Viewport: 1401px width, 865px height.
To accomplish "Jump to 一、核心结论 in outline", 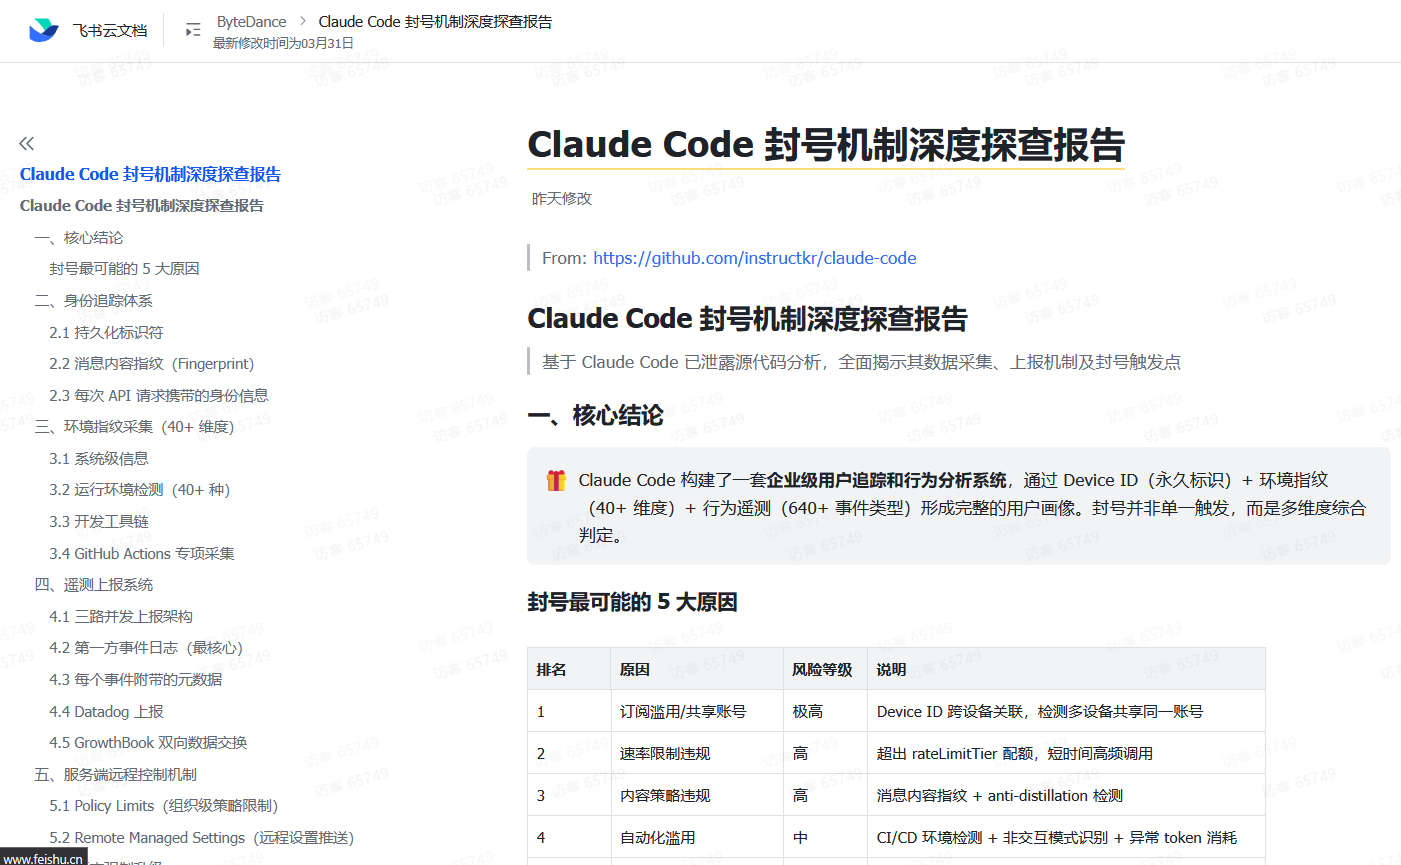I will click(x=79, y=238).
